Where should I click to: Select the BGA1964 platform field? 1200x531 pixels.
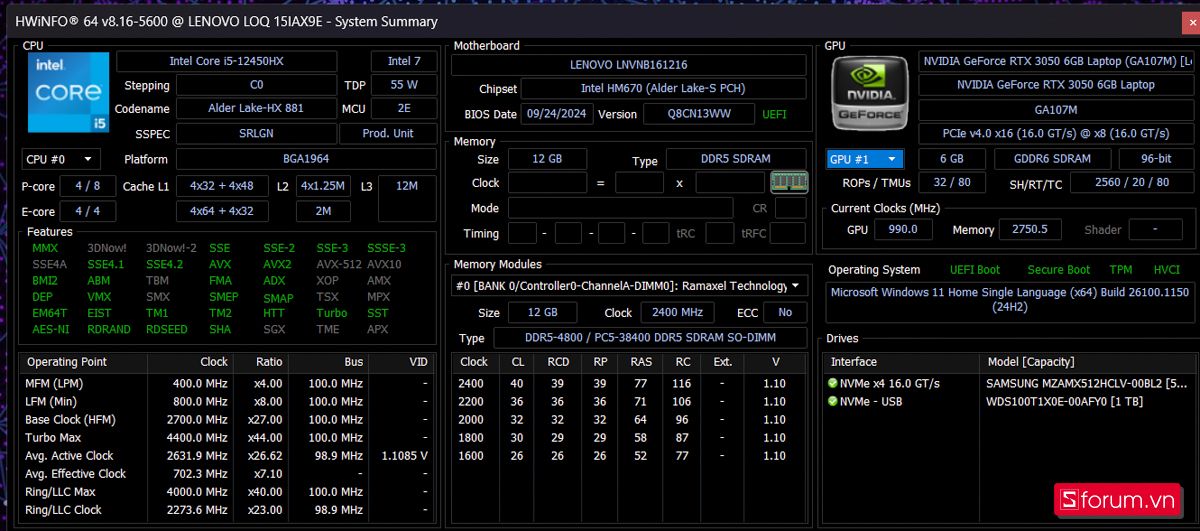click(x=306, y=159)
